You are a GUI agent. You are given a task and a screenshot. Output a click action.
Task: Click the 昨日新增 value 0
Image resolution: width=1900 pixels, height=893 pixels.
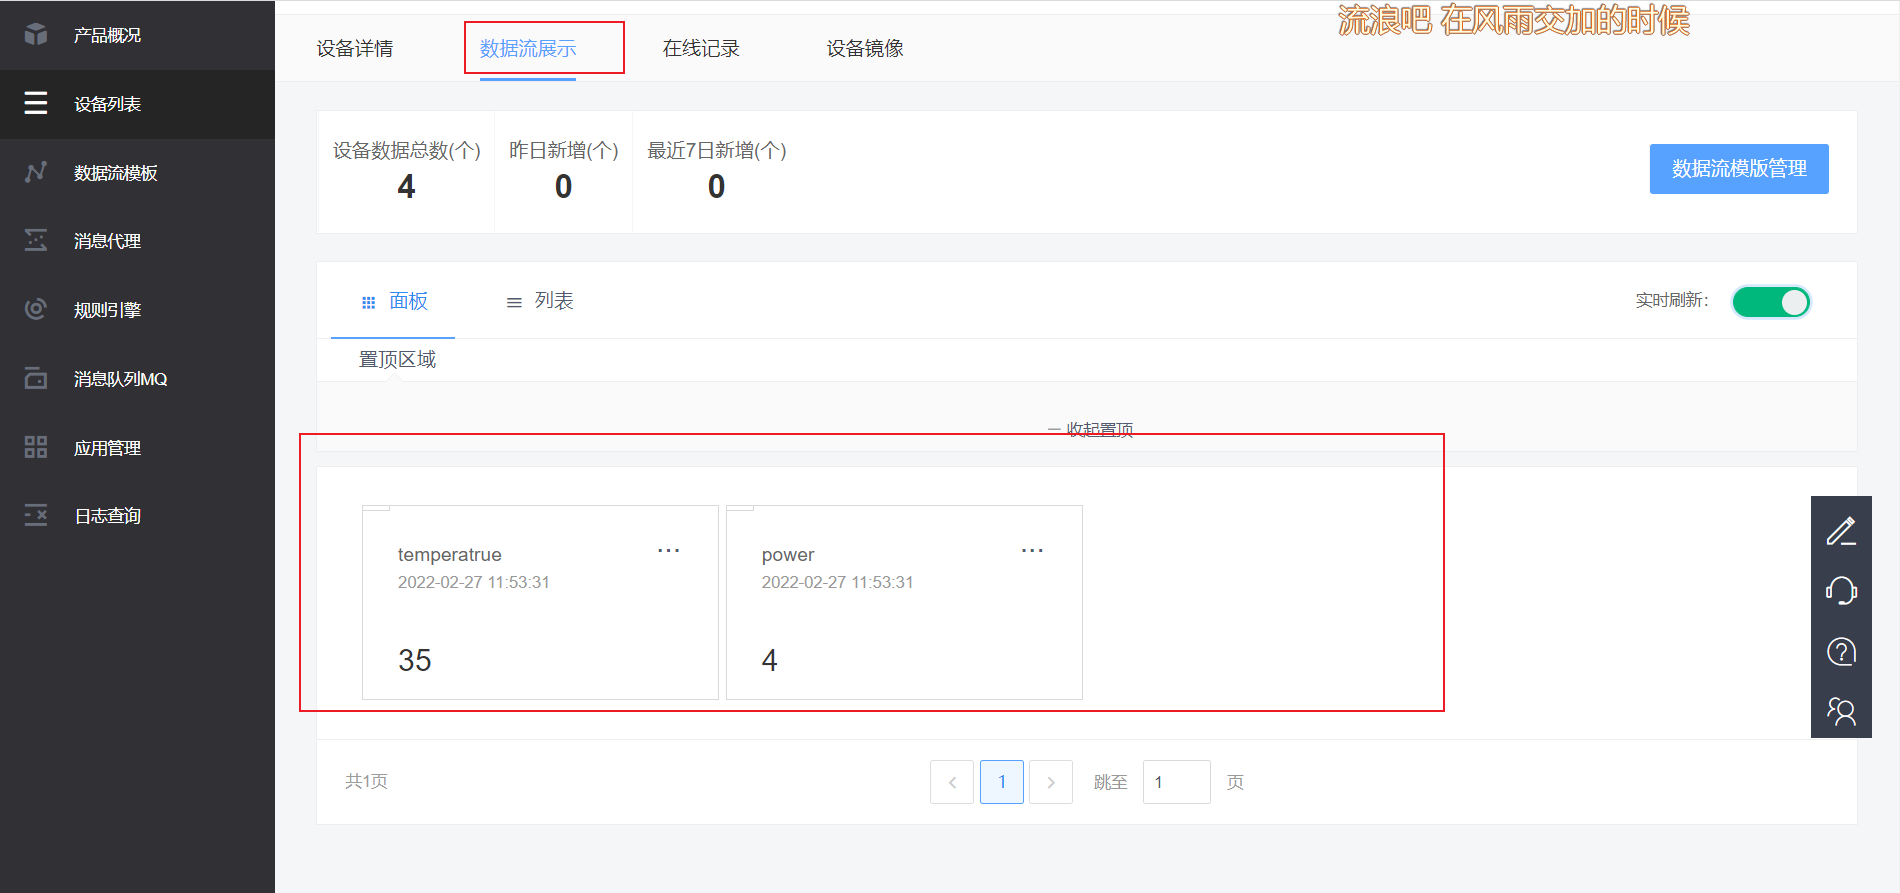[x=564, y=187]
